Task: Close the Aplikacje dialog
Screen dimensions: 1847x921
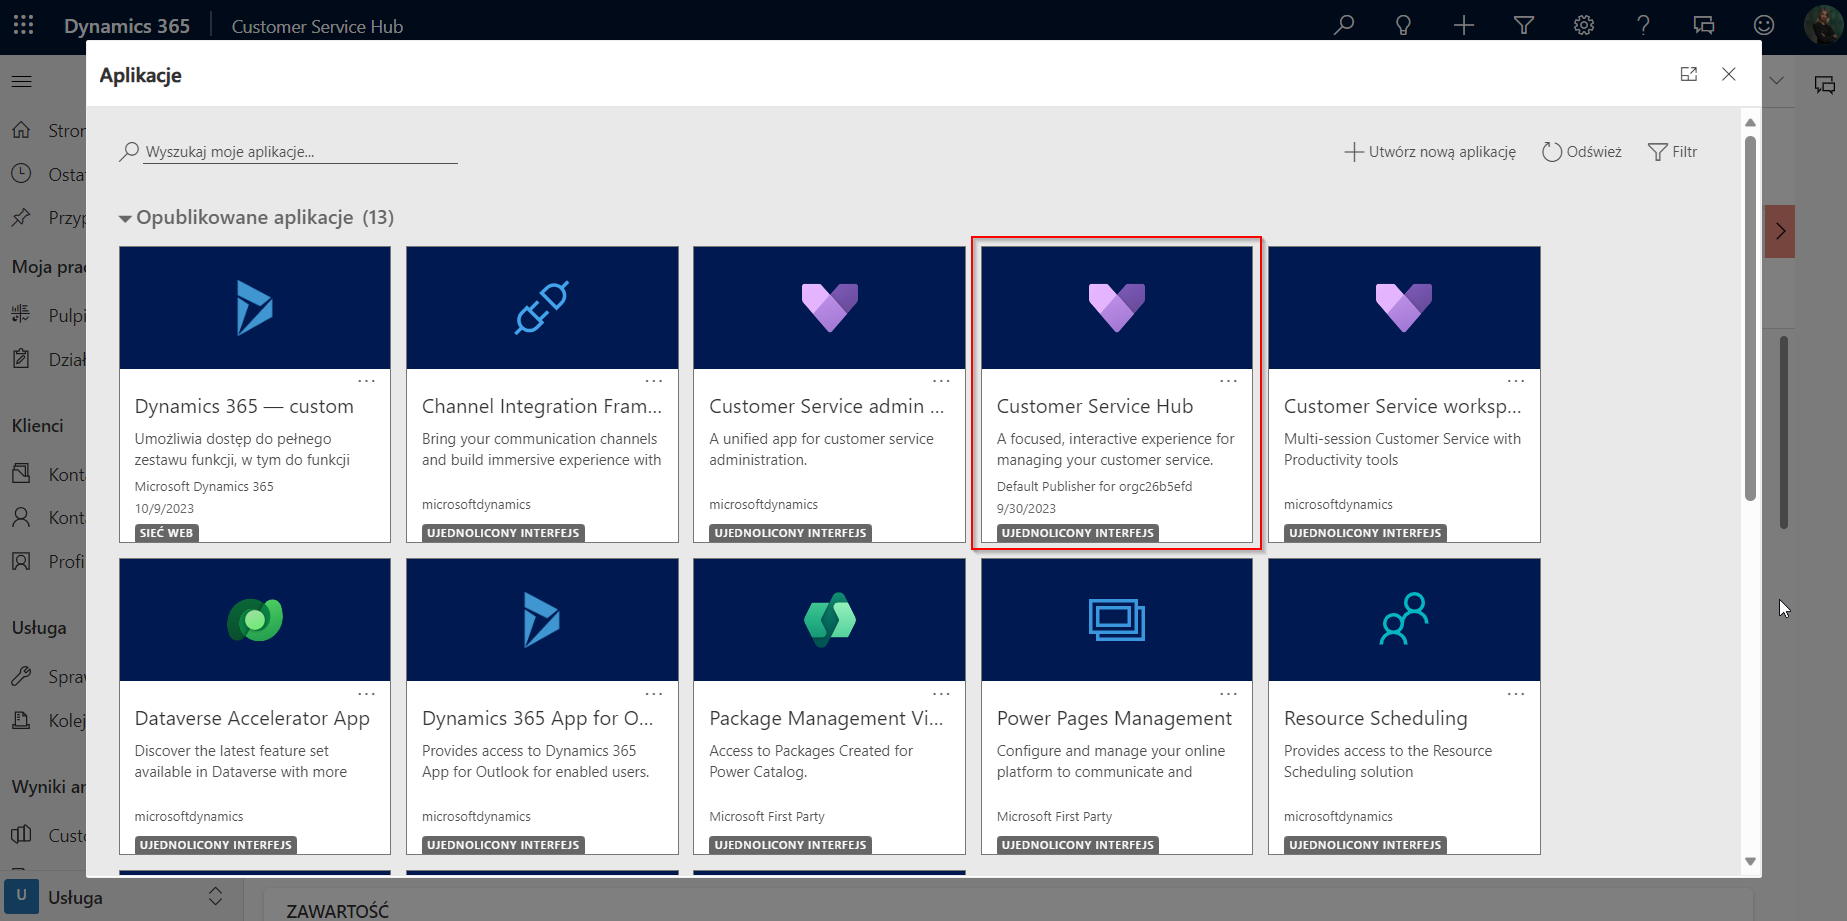Action: pos(1729,74)
